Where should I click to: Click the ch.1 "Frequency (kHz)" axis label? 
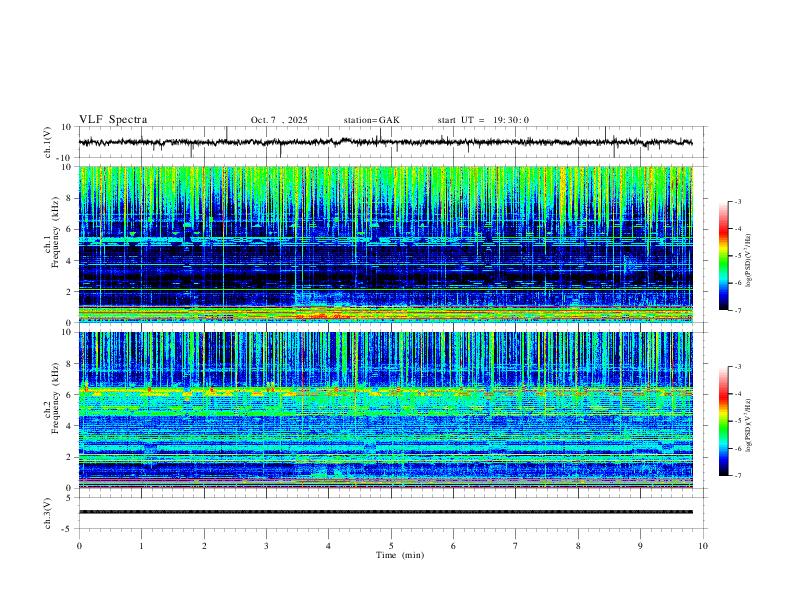tap(55, 232)
